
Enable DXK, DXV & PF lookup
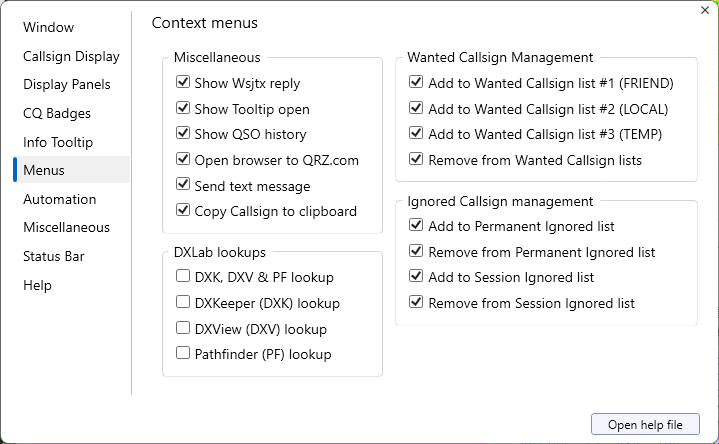click(x=183, y=276)
